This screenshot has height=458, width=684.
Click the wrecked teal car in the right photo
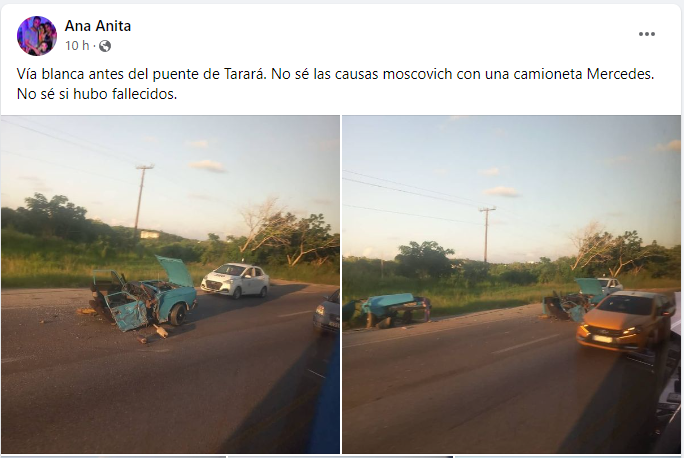pyautogui.click(x=572, y=300)
